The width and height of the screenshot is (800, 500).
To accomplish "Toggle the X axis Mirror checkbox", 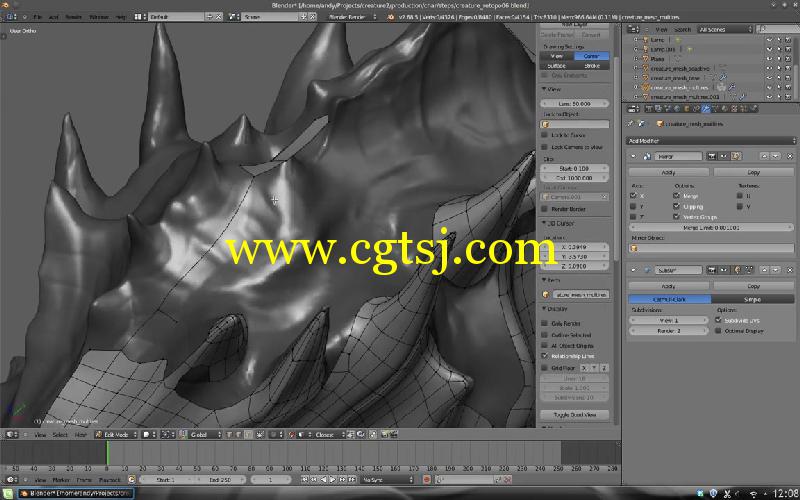I will click(633, 195).
